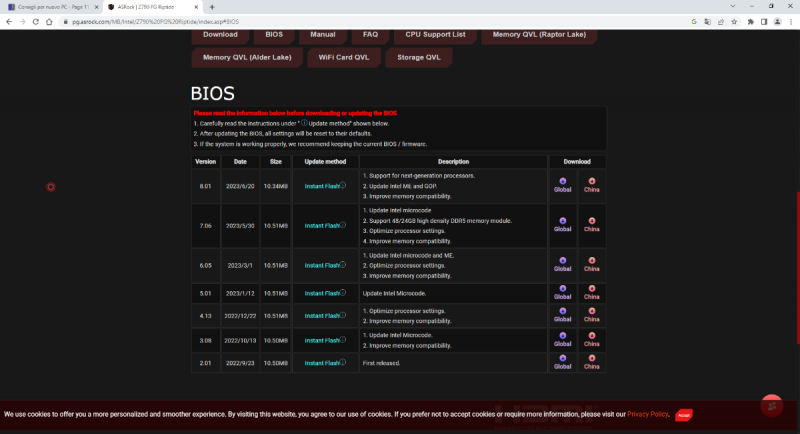Open the Privacy Policy link
Screen dimensions: 800x434
(647, 414)
